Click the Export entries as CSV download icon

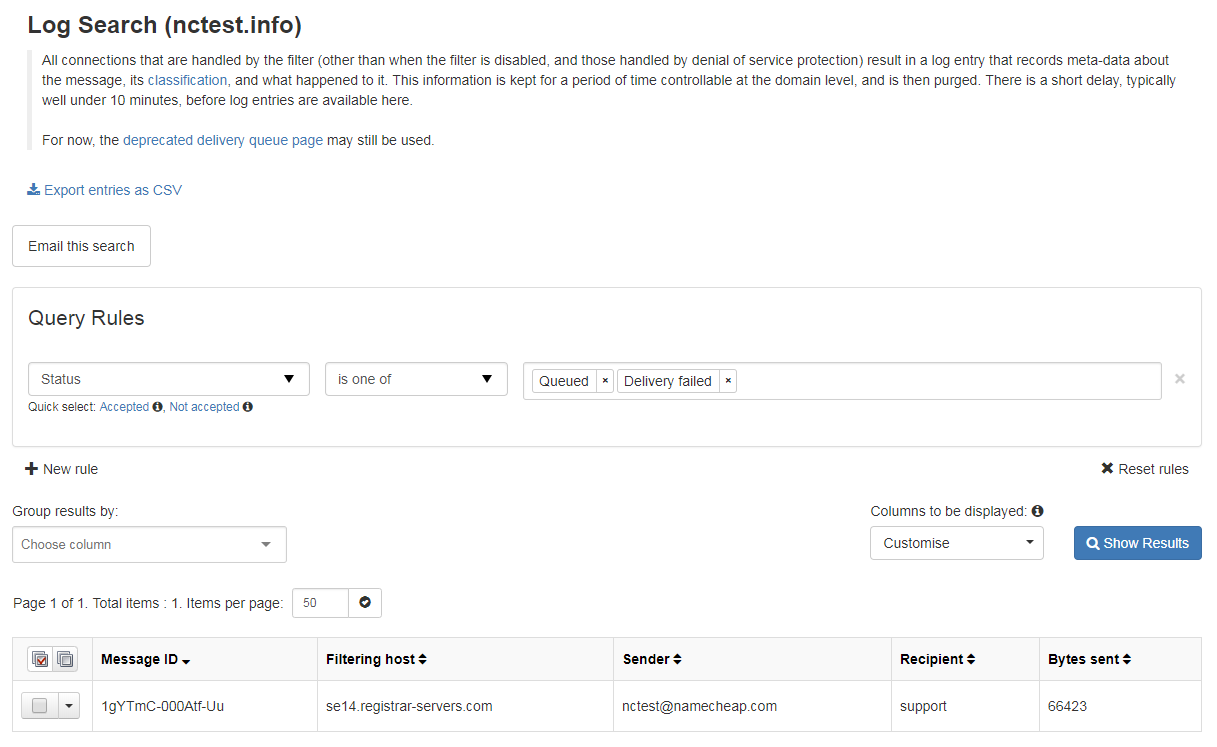click(33, 189)
